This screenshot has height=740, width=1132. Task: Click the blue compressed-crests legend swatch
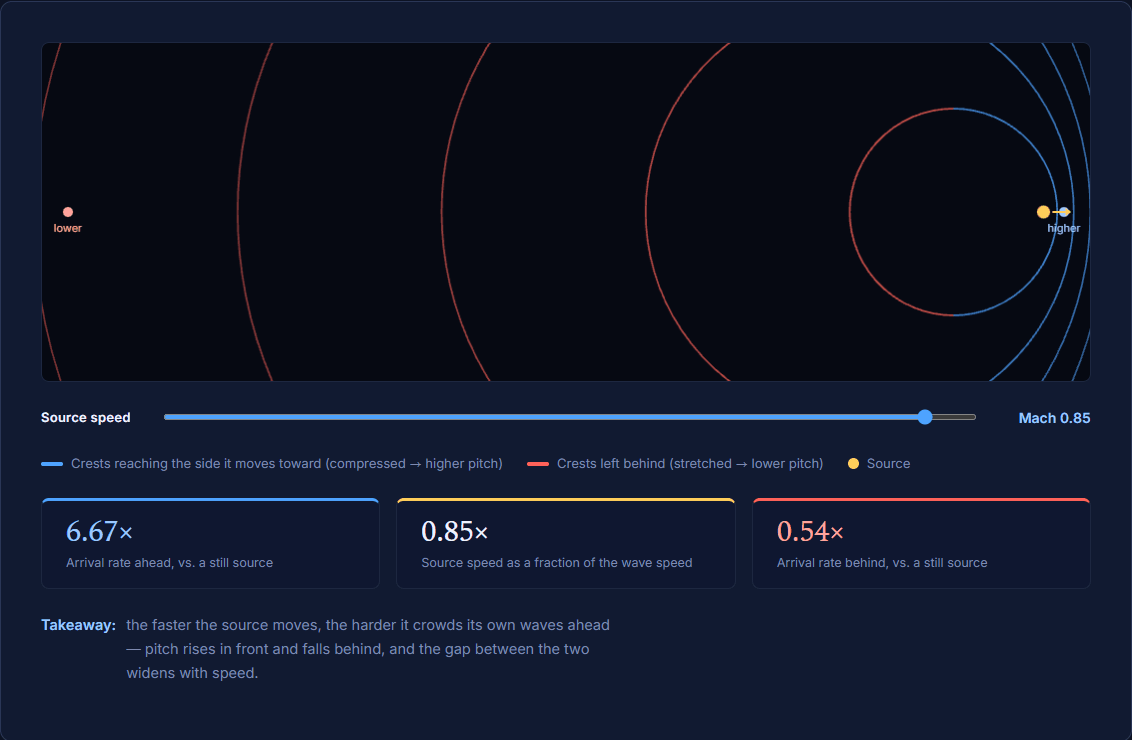(x=52, y=463)
